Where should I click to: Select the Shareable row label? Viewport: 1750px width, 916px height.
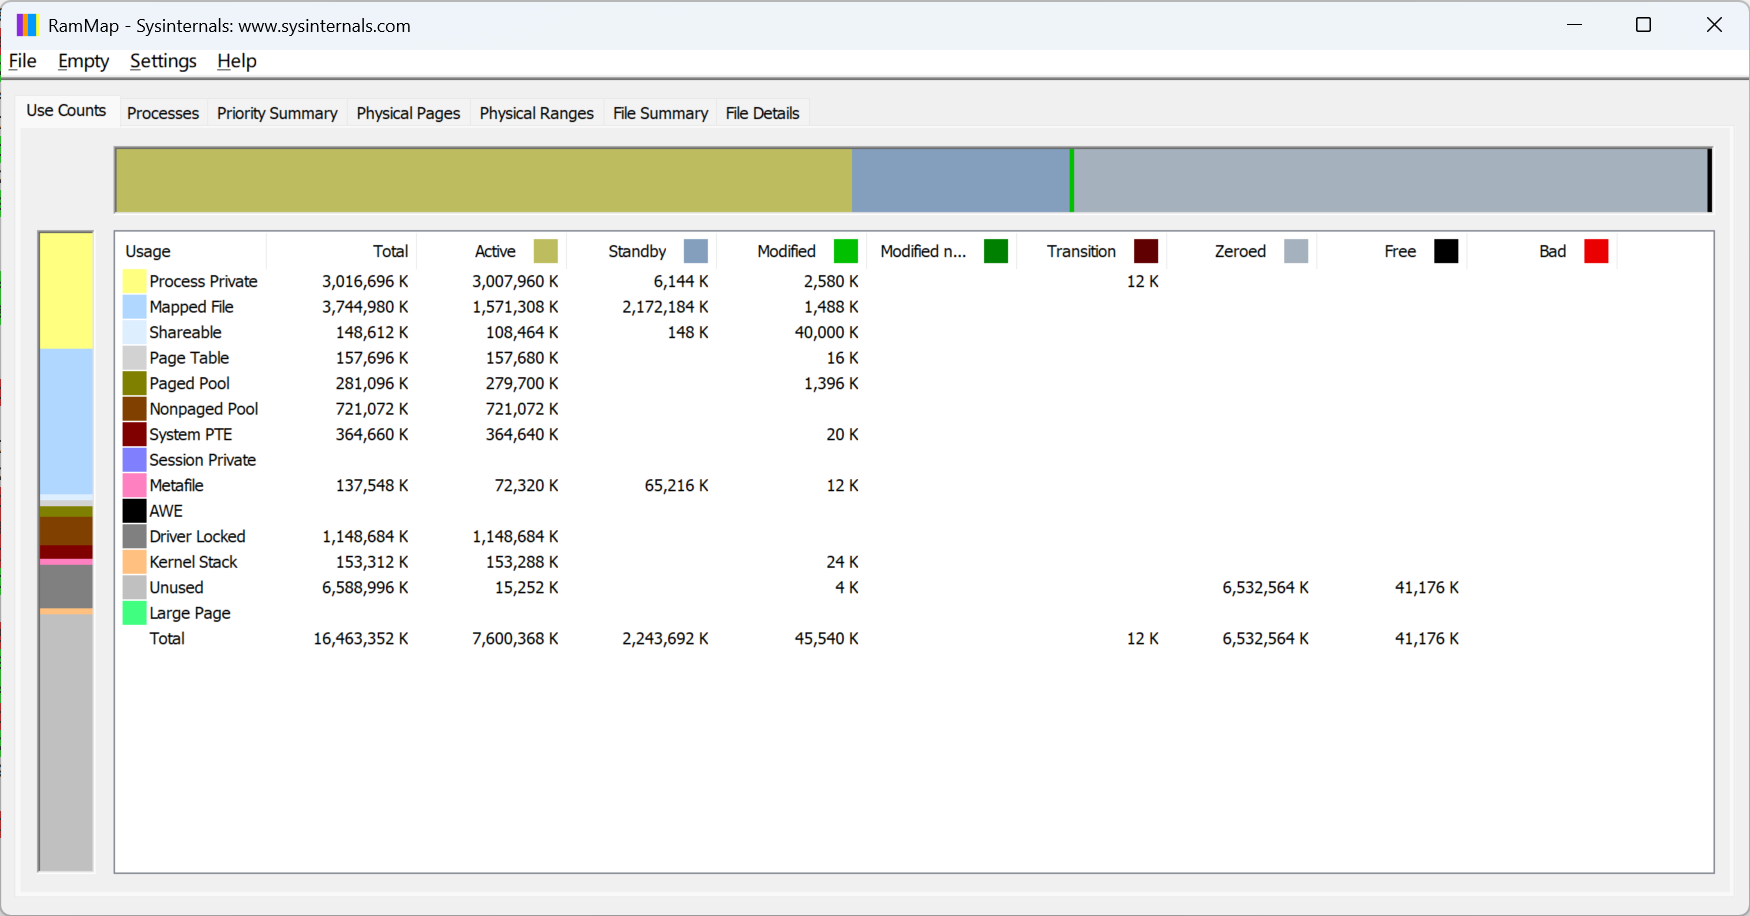pos(185,332)
